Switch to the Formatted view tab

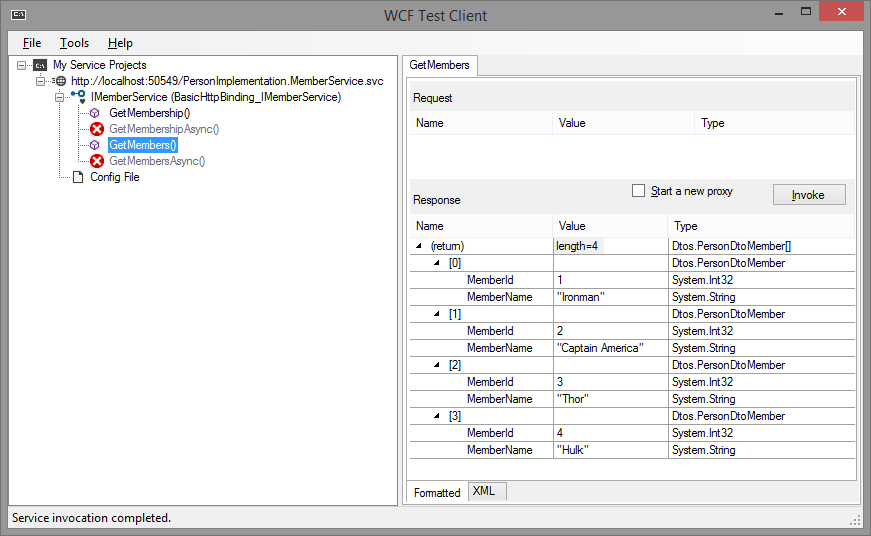pos(437,493)
